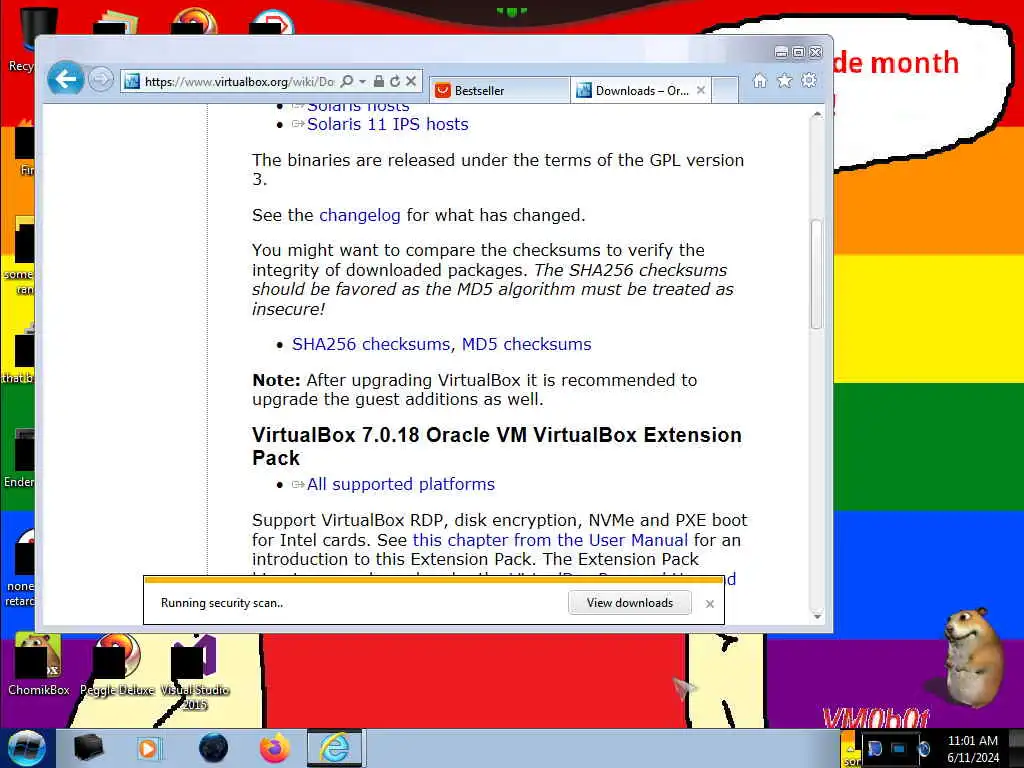This screenshot has width=1024, height=768.
Task: Open the ChomikBox desktop shortcut
Action: tap(38, 665)
